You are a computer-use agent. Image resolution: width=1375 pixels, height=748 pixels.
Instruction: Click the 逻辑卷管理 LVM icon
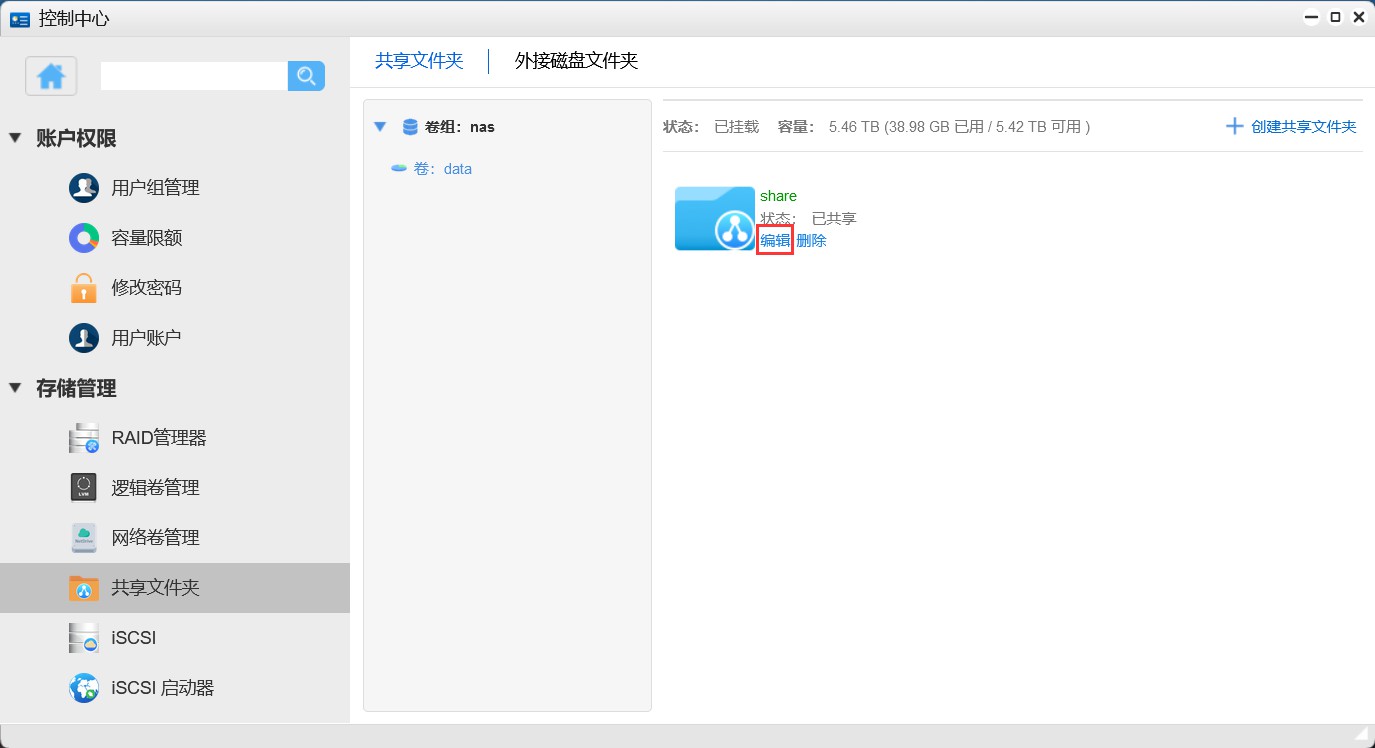click(84, 488)
